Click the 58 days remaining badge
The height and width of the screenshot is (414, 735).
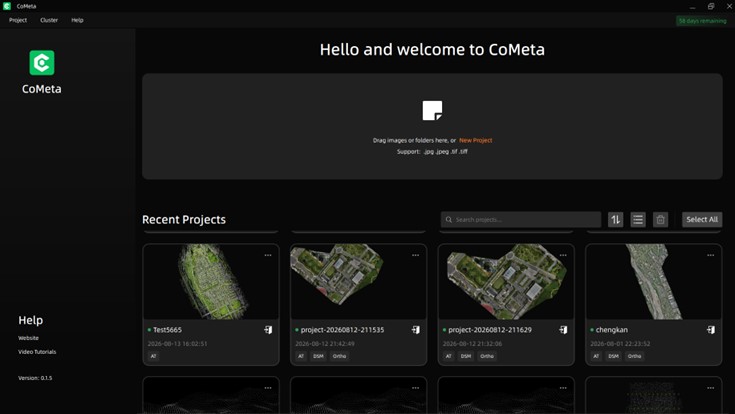tap(702, 21)
